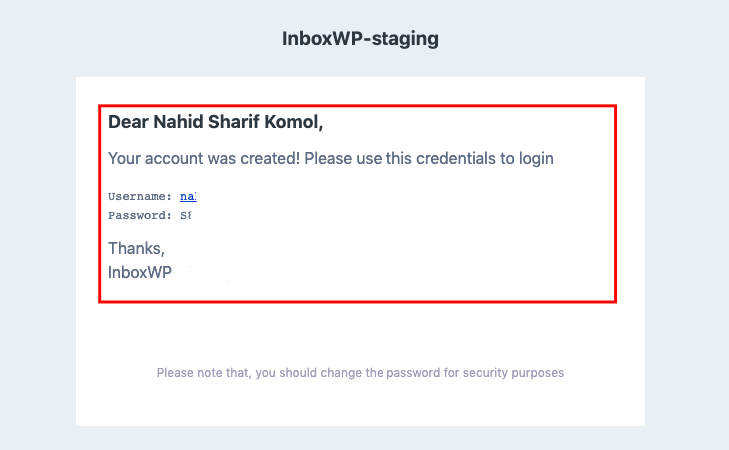The image size is (729, 450).
Task: Click the truncated password value
Action: [186, 215]
